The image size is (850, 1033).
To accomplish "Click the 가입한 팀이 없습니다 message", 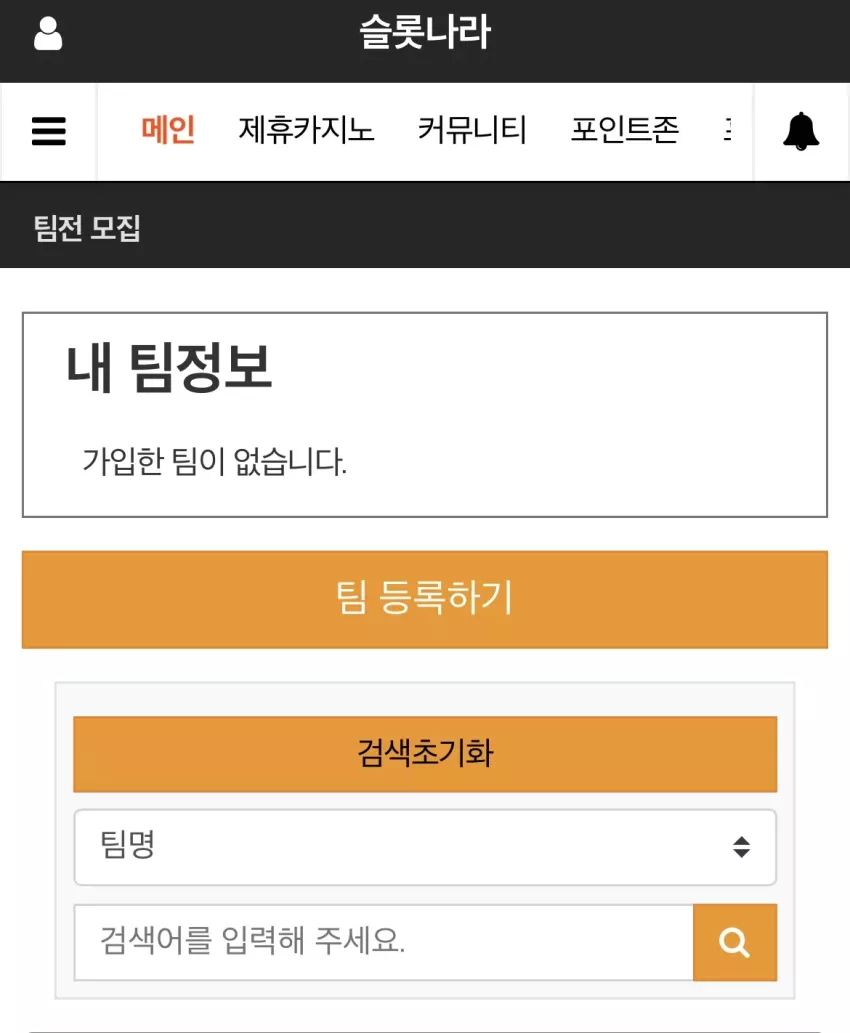I will pyautogui.click(x=214, y=461).
